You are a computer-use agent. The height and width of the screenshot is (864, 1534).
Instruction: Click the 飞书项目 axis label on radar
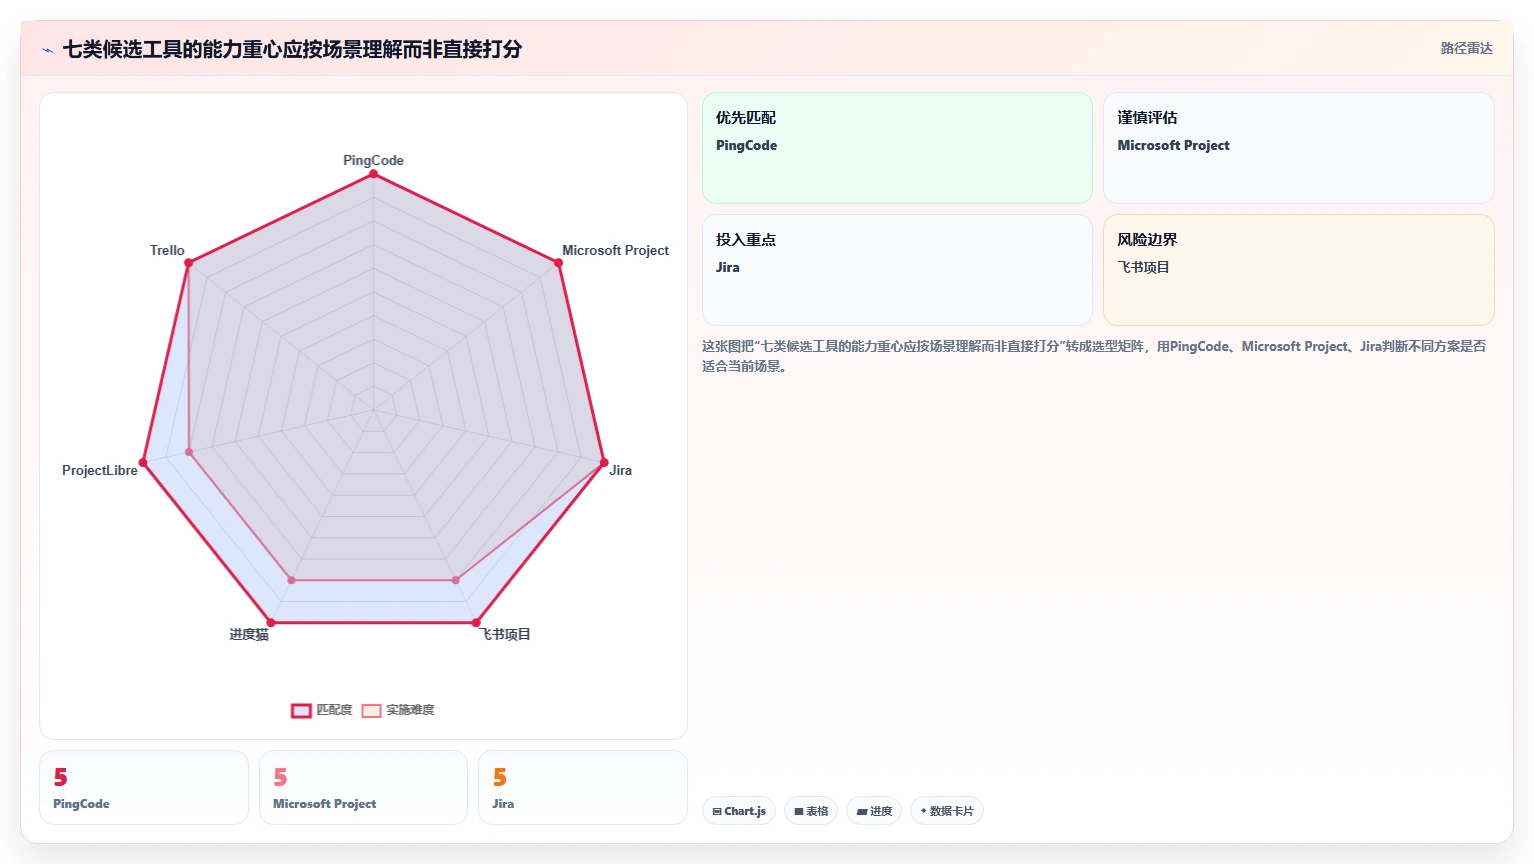click(x=505, y=634)
